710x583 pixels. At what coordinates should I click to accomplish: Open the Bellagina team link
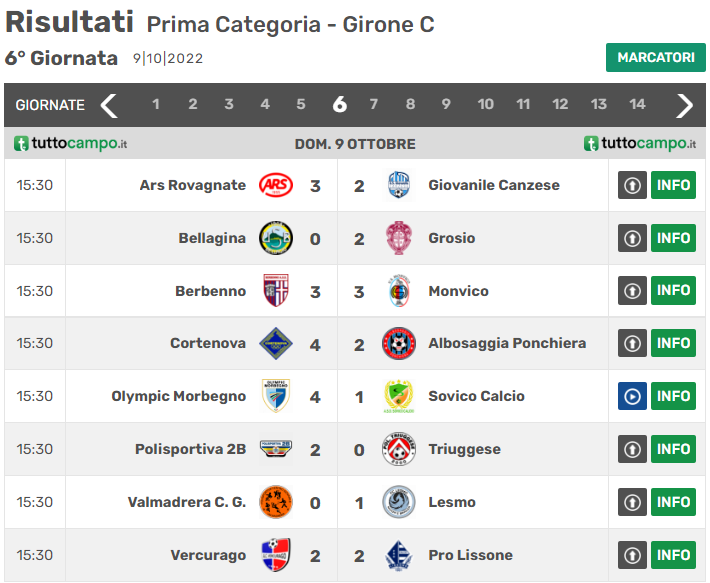(212, 238)
